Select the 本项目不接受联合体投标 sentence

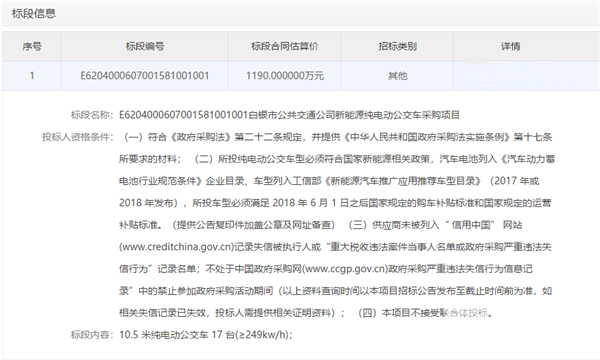tap(435, 313)
